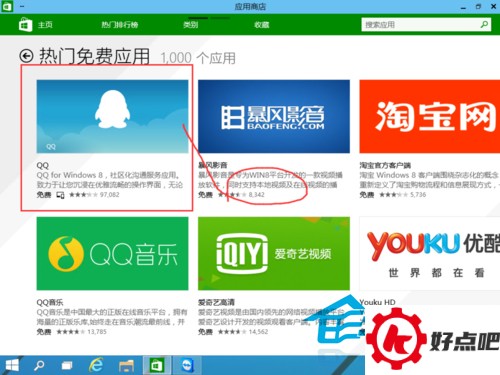Open the QQ音乐 green tile
The height and width of the screenshot is (375, 500).
pyautogui.click(x=112, y=253)
